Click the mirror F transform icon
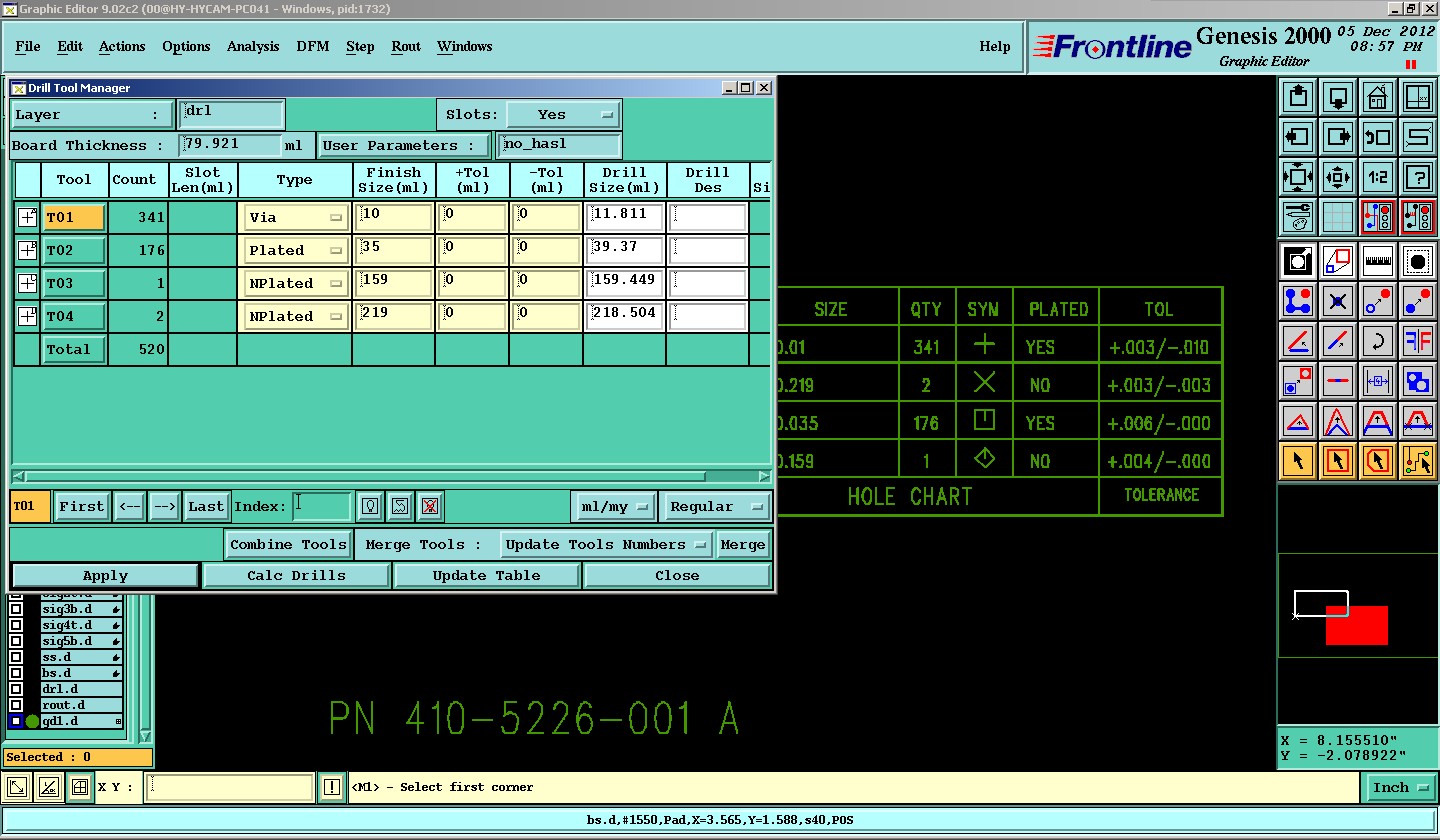 [x=1417, y=341]
